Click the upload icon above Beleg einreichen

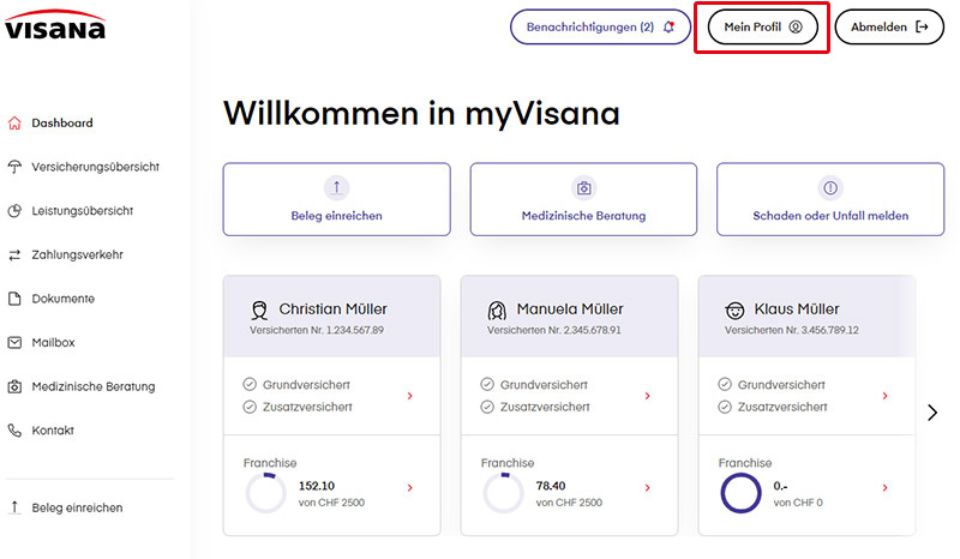[336, 187]
